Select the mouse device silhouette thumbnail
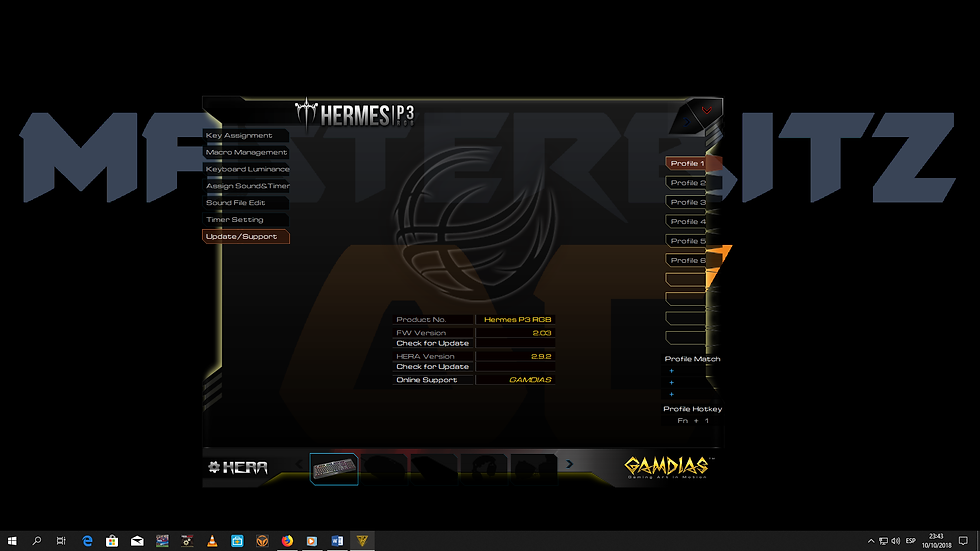This screenshot has height=551, width=980. [x=384, y=469]
